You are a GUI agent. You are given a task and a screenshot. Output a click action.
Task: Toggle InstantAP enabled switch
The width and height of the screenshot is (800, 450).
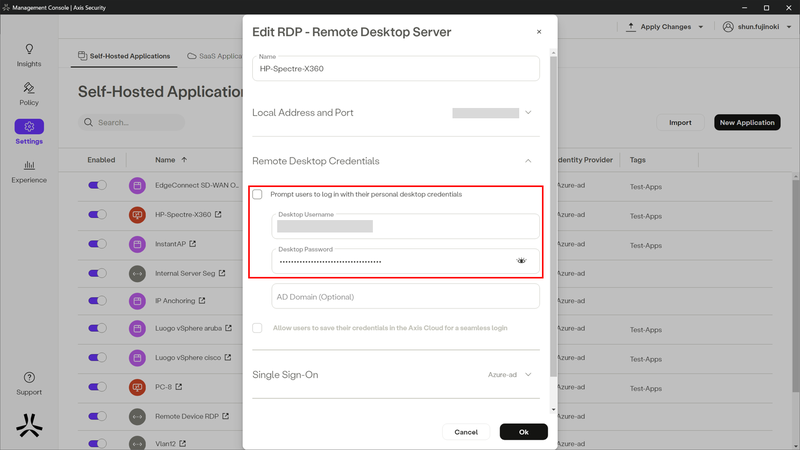point(97,244)
